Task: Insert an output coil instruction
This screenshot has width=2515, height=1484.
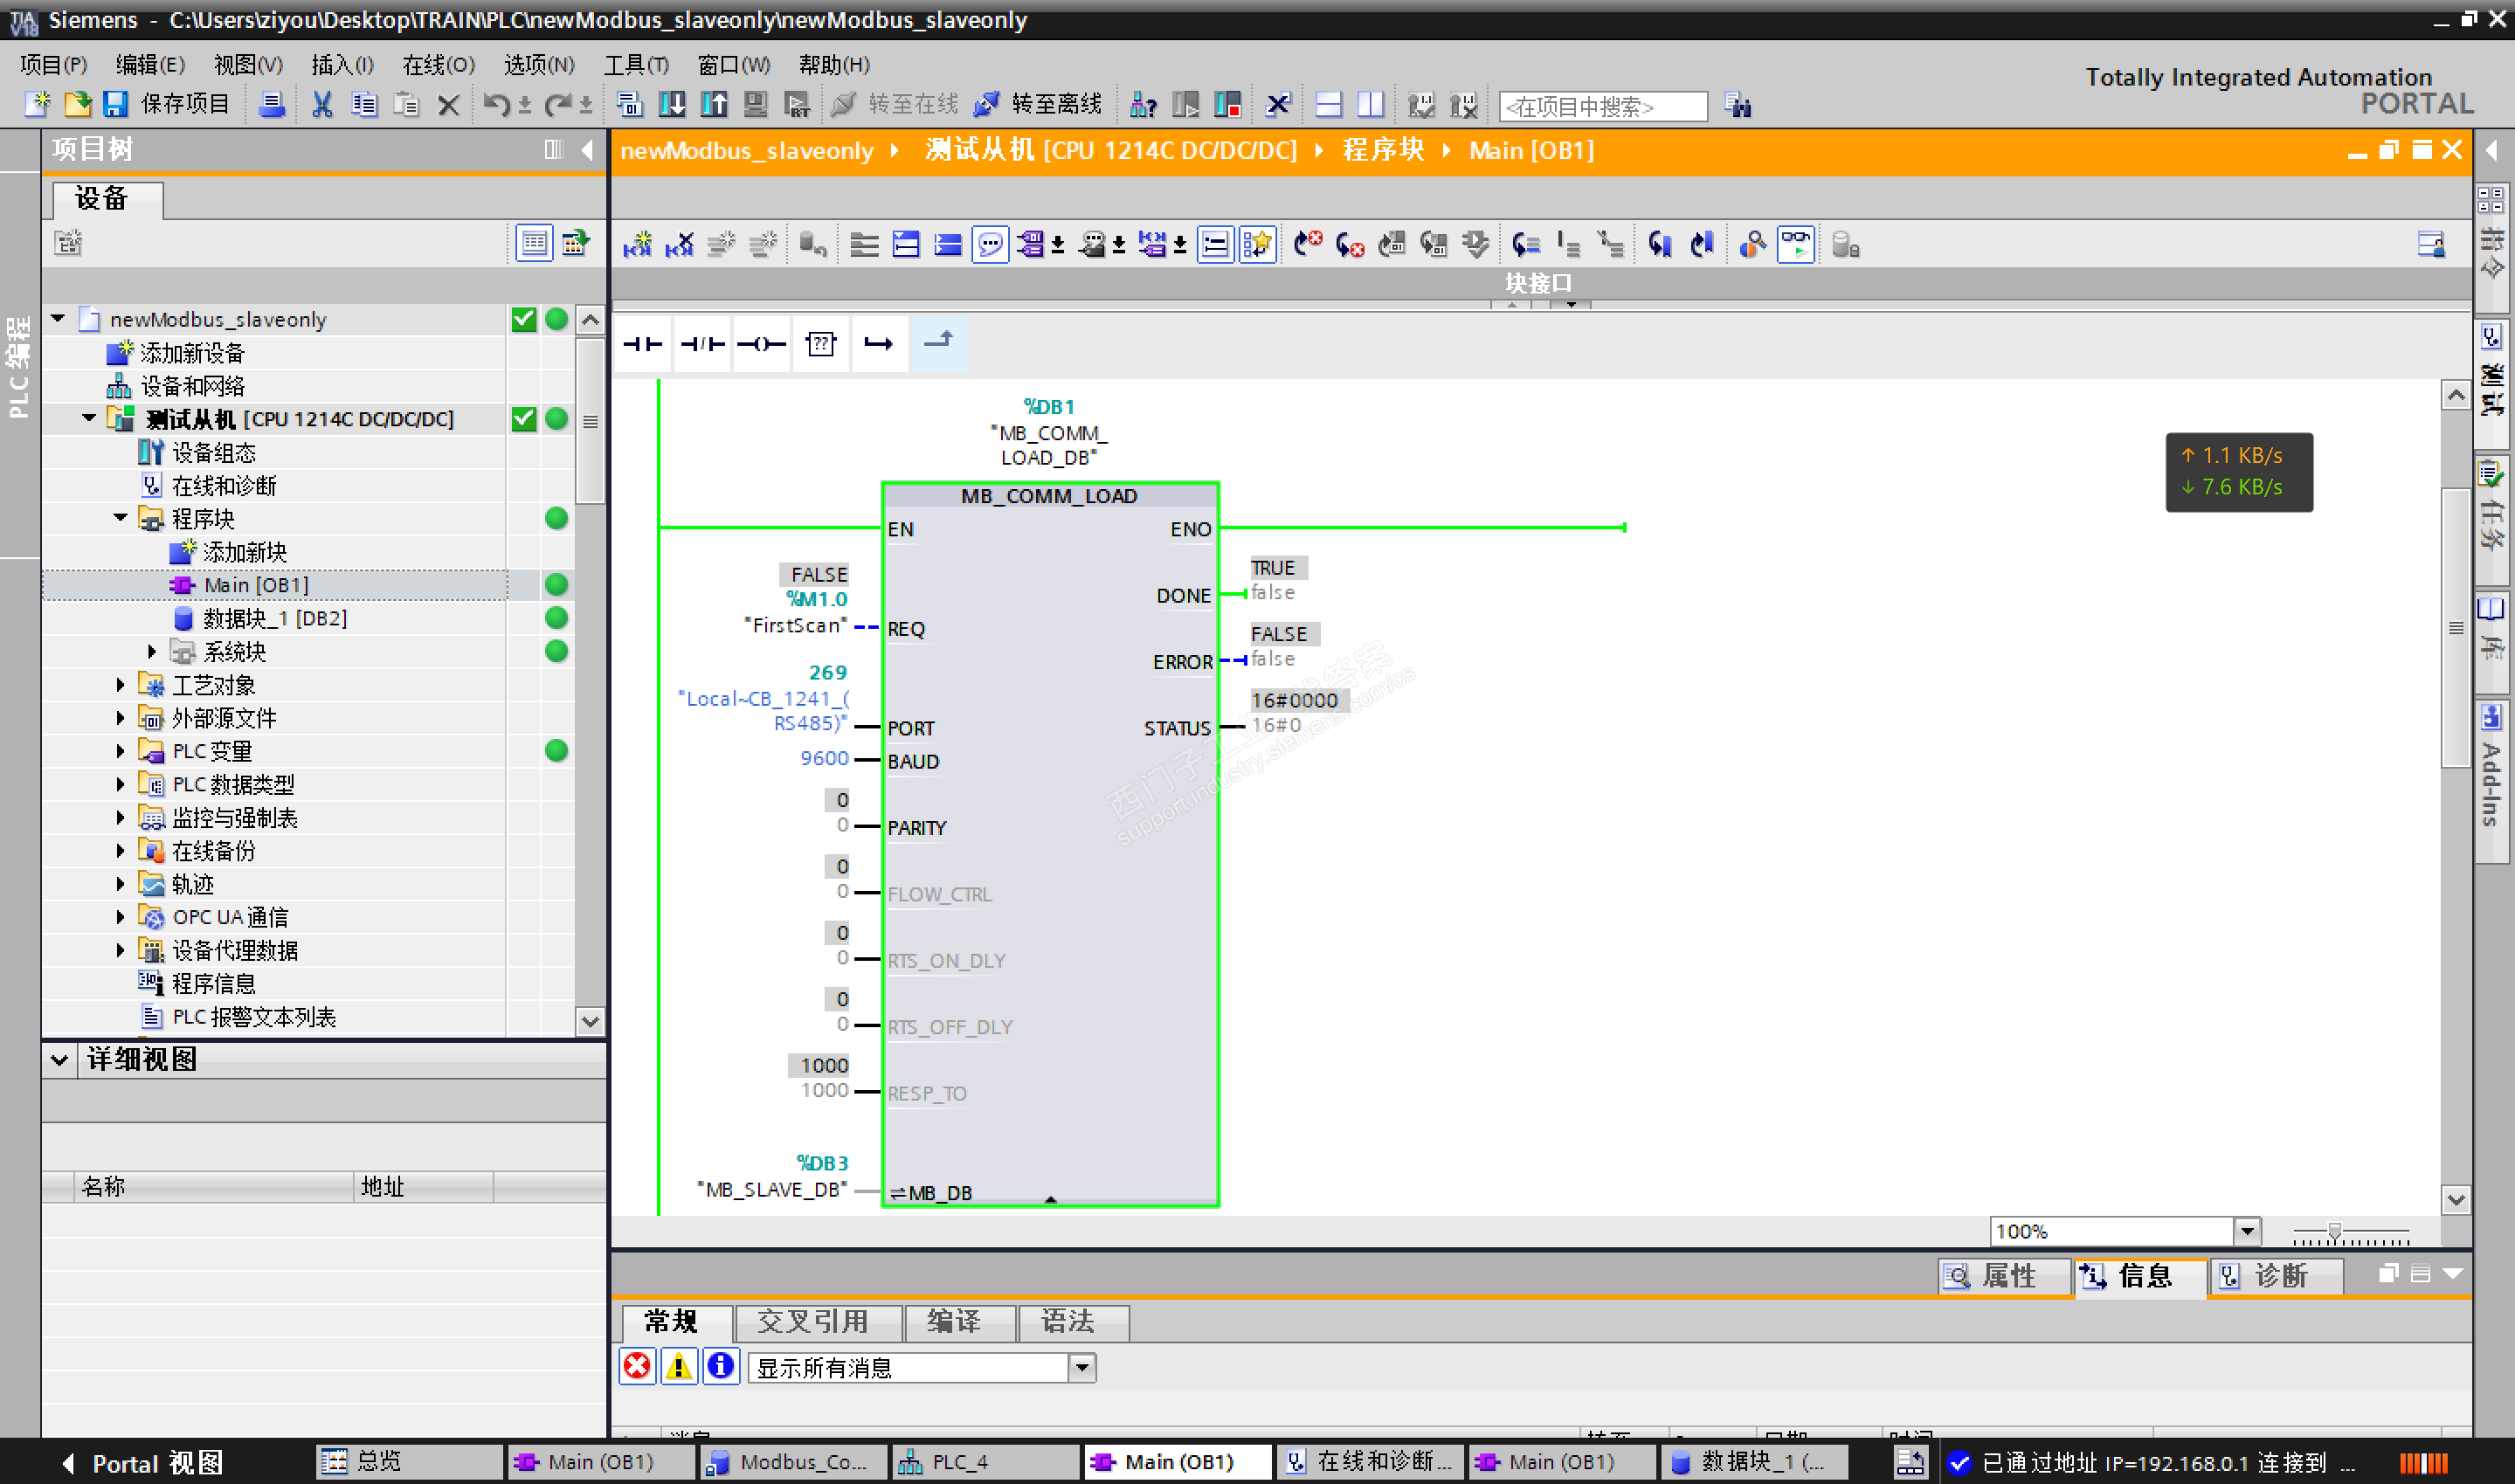Action: 761,344
